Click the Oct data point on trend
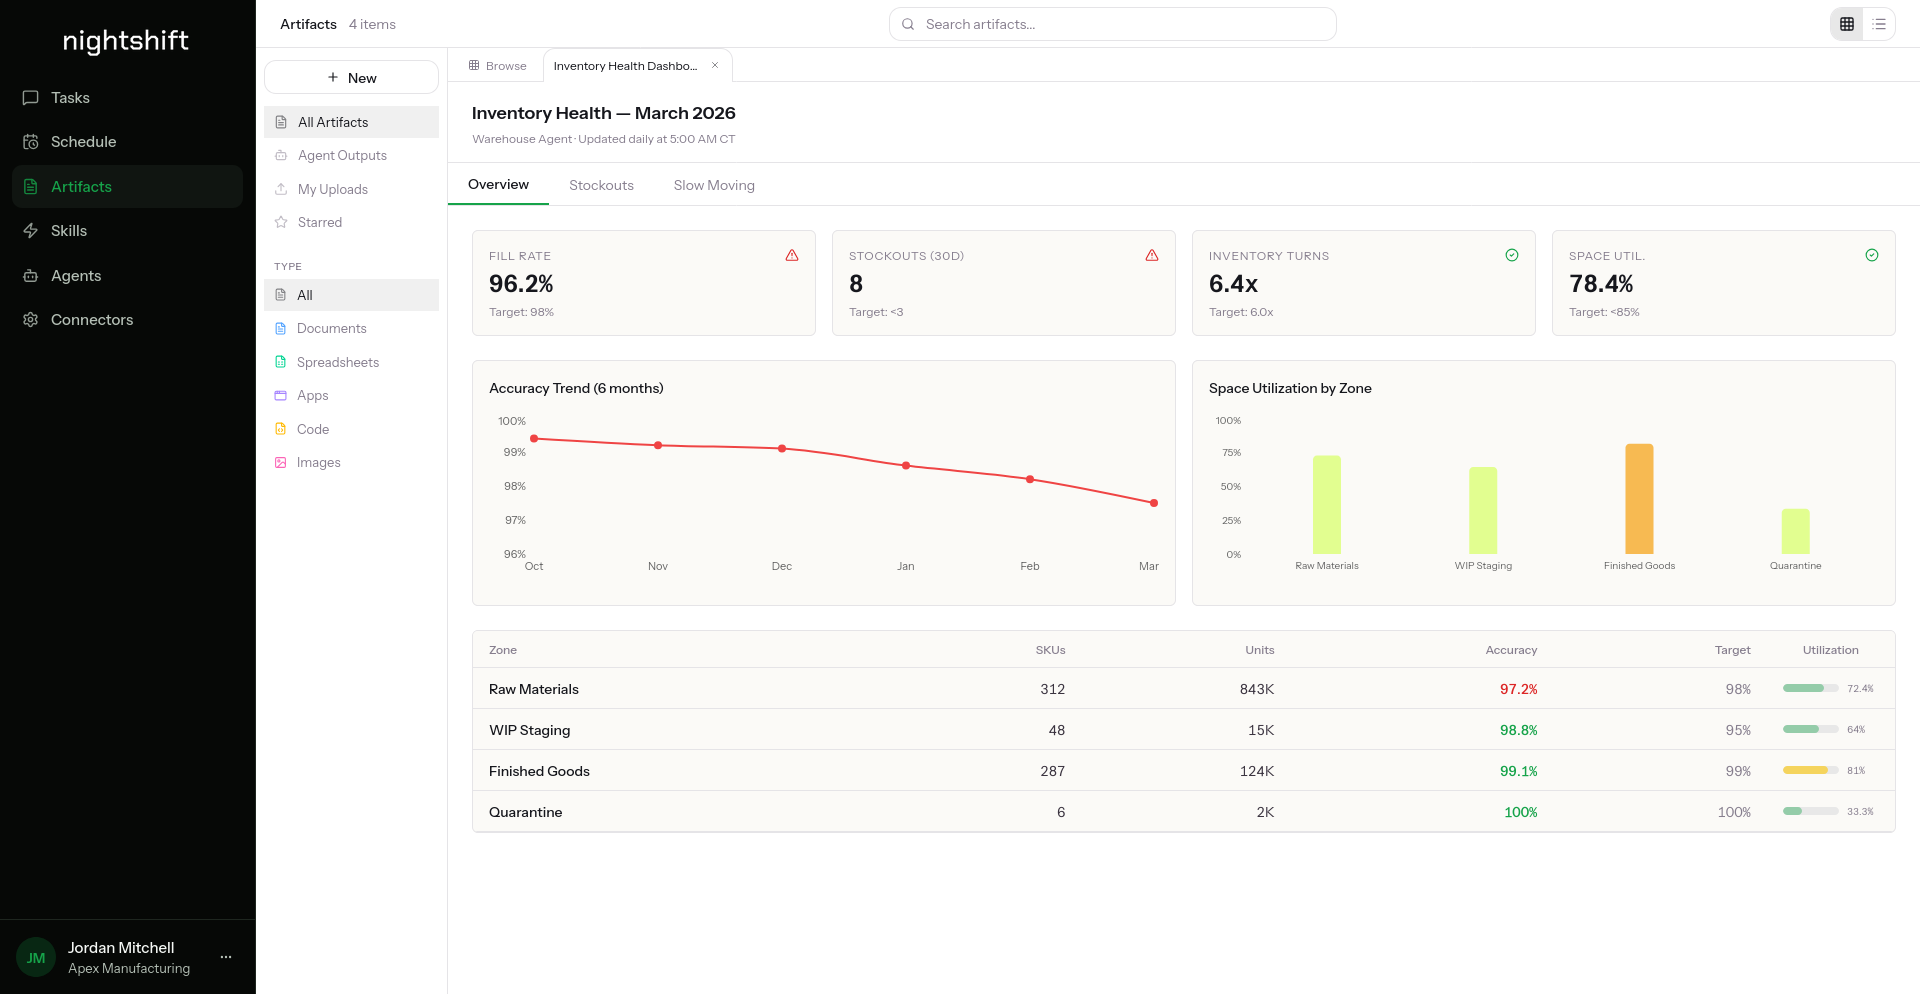Viewport: 1920px width, 994px height. pos(534,438)
